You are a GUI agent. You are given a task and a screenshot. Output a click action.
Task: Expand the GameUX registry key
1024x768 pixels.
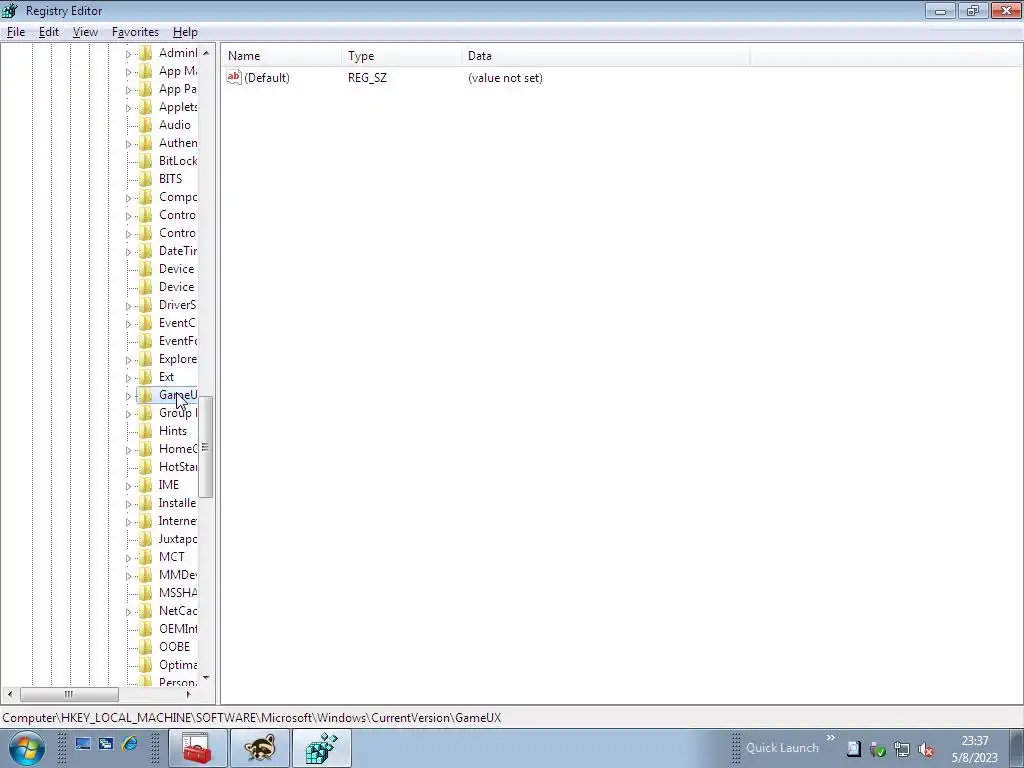128,396
